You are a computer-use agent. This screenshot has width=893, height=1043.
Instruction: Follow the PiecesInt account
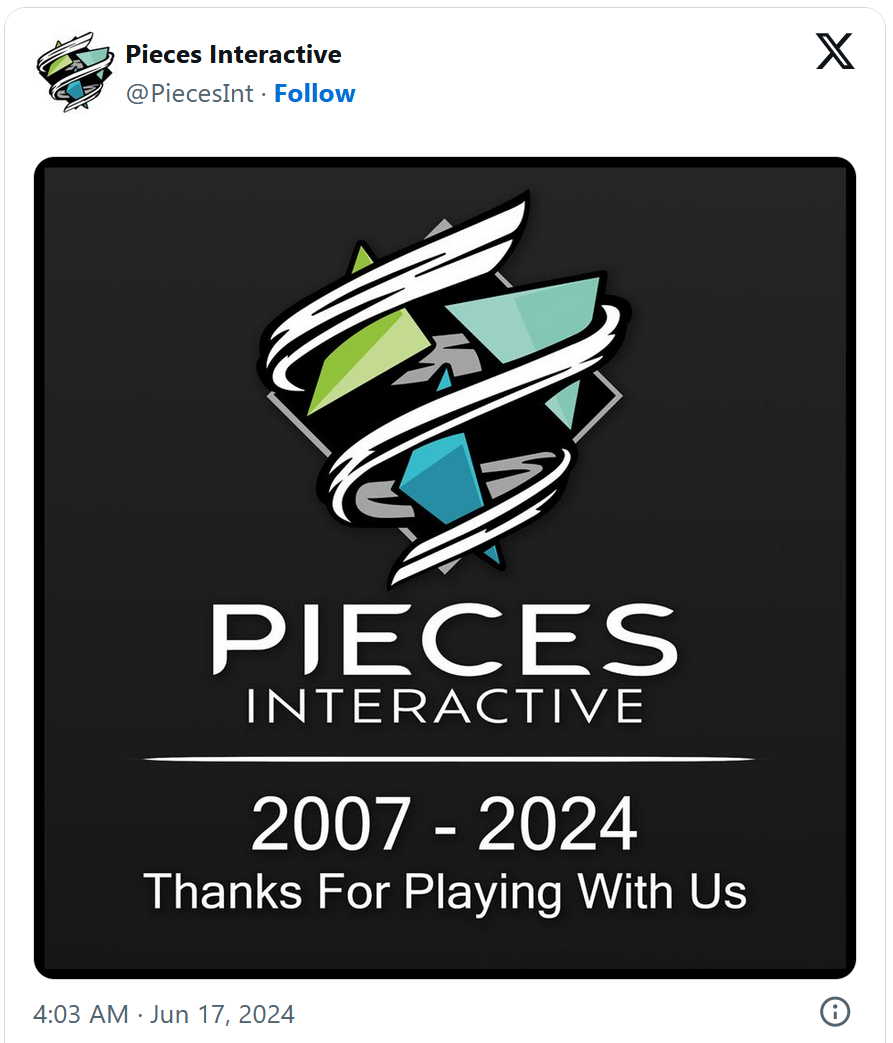point(315,93)
